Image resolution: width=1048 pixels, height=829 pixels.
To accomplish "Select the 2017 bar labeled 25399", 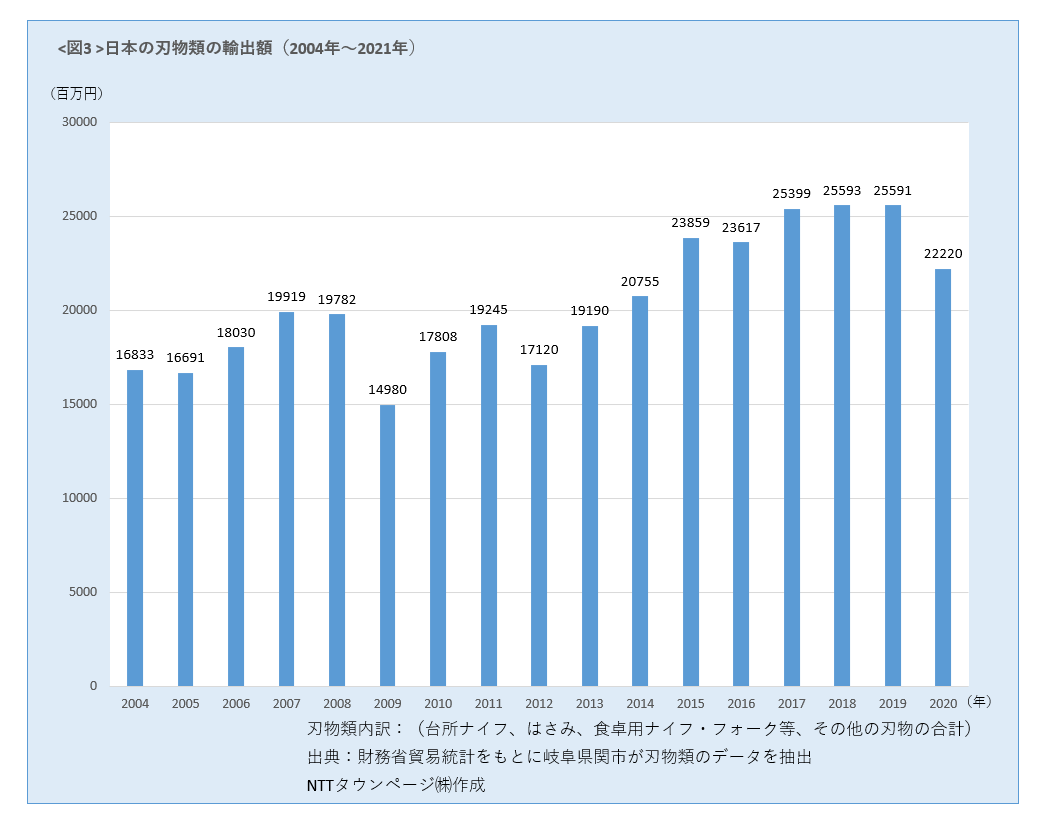I will (793, 445).
